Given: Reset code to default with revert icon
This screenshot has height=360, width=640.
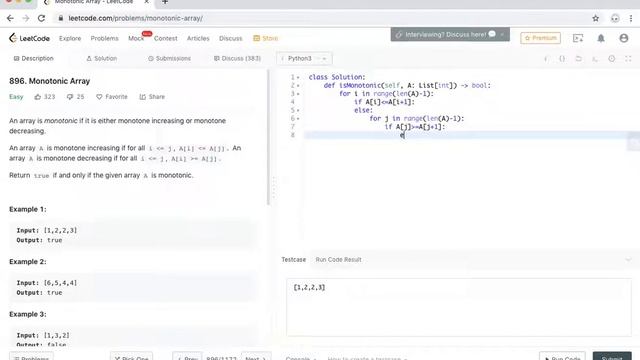Looking at the screenshot, I should (x=578, y=59).
